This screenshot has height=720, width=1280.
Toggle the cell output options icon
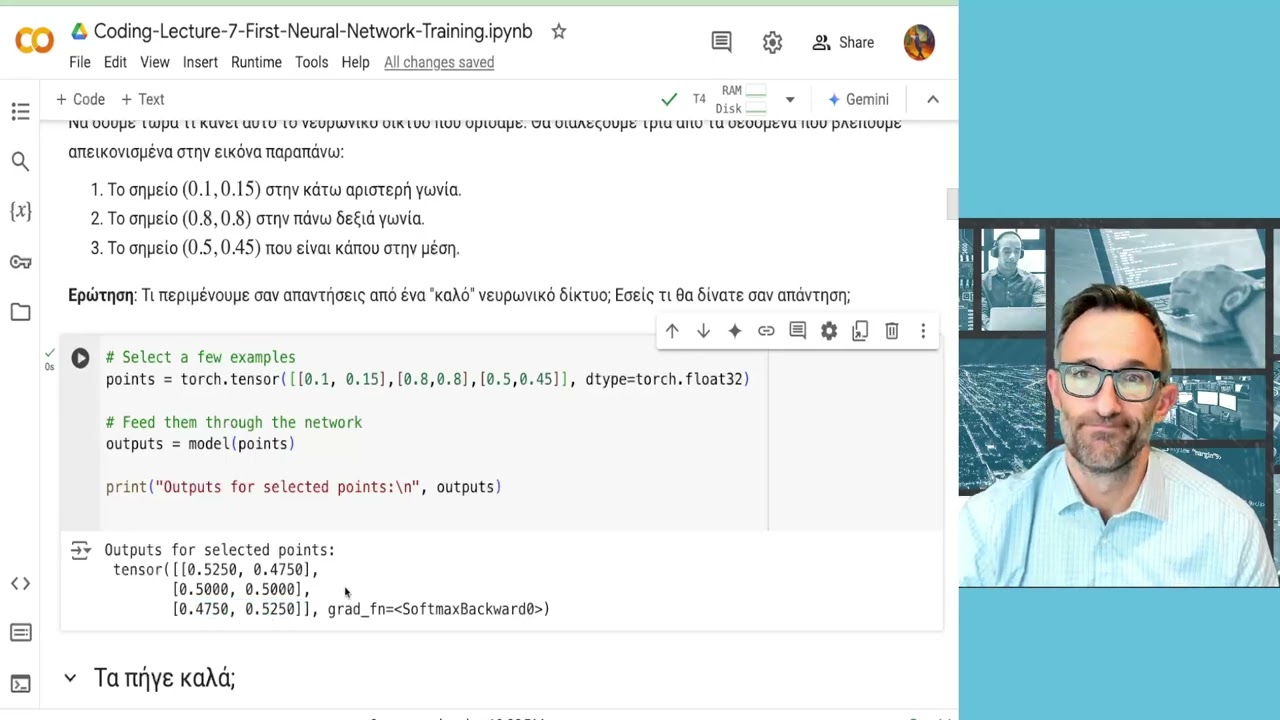(81, 550)
